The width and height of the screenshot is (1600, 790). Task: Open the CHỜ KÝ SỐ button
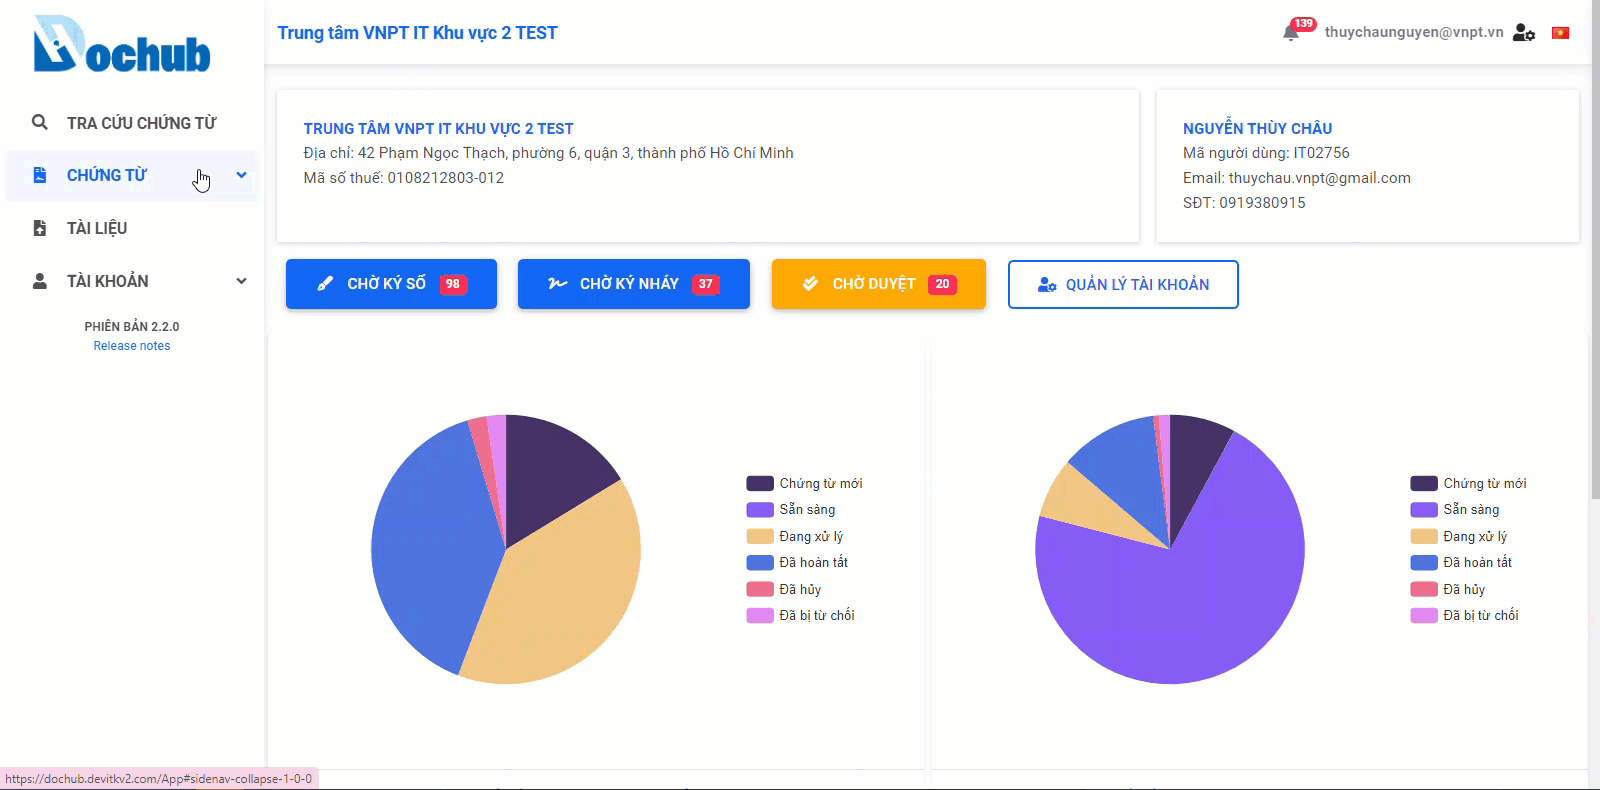[391, 284]
